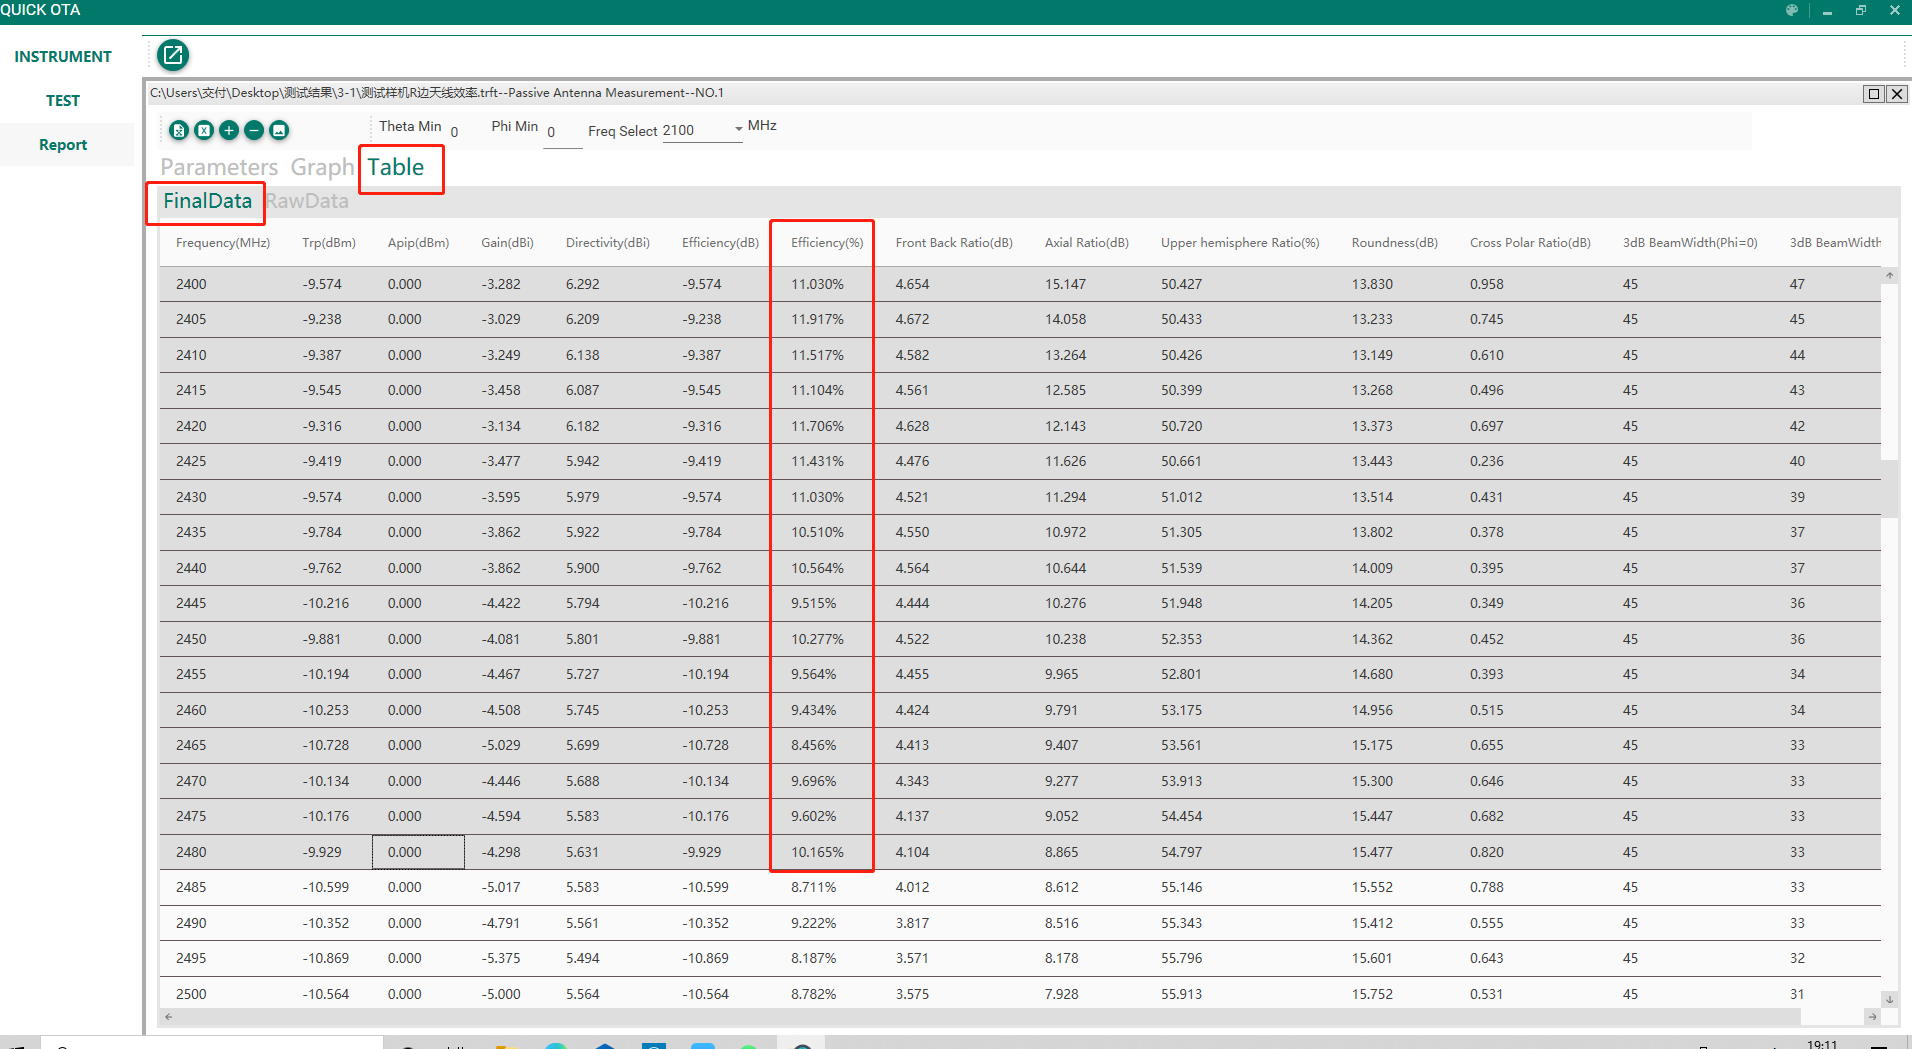Screen dimensions: 1912x1049
Task: Click the Frequency(MHz) column header
Action: click(x=223, y=243)
